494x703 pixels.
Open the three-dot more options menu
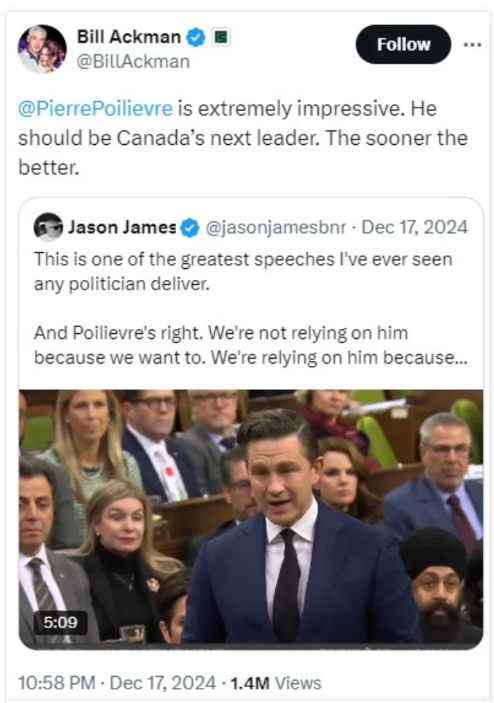pyautogui.click(x=472, y=44)
